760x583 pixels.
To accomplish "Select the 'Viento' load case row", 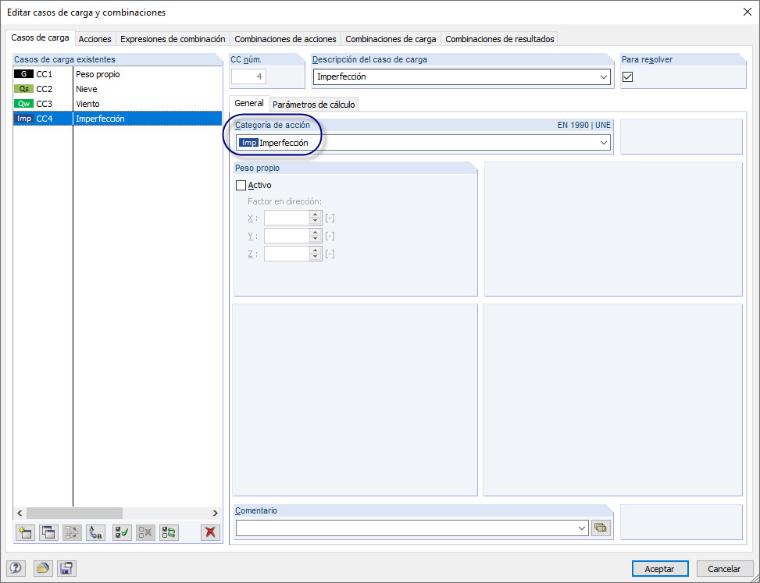I will coord(117,104).
